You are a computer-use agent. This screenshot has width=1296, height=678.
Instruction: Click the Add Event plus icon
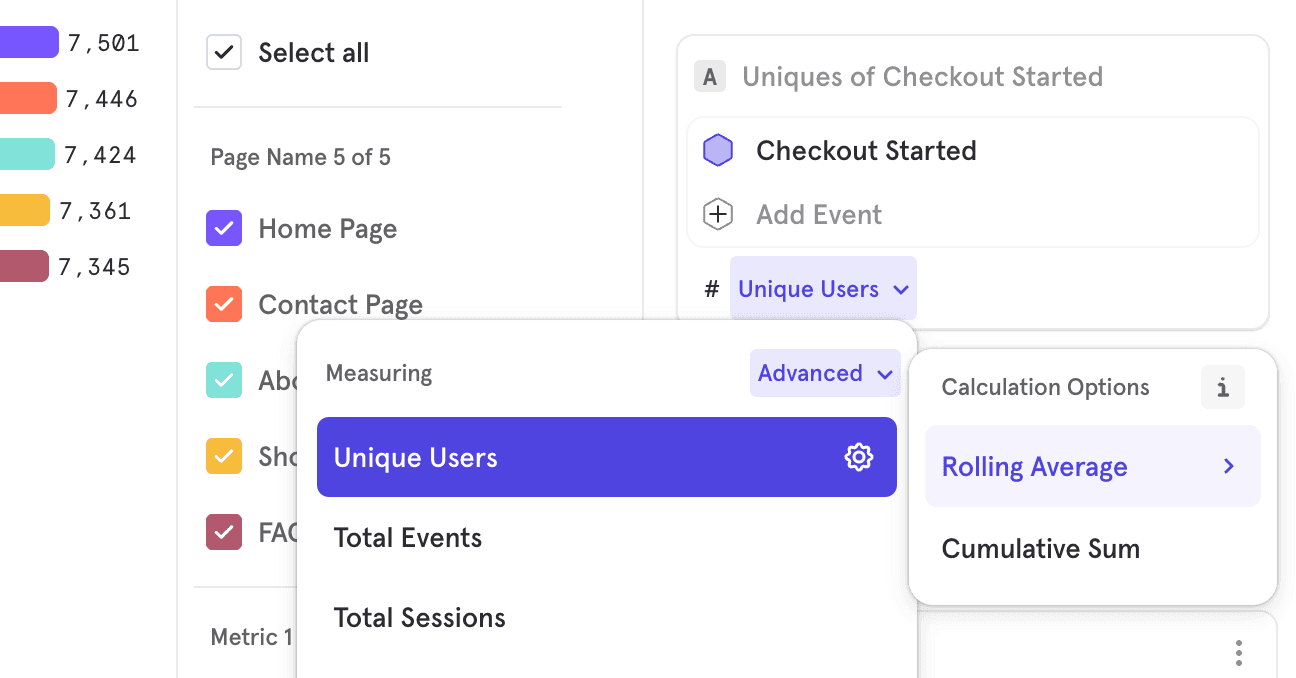(x=718, y=215)
